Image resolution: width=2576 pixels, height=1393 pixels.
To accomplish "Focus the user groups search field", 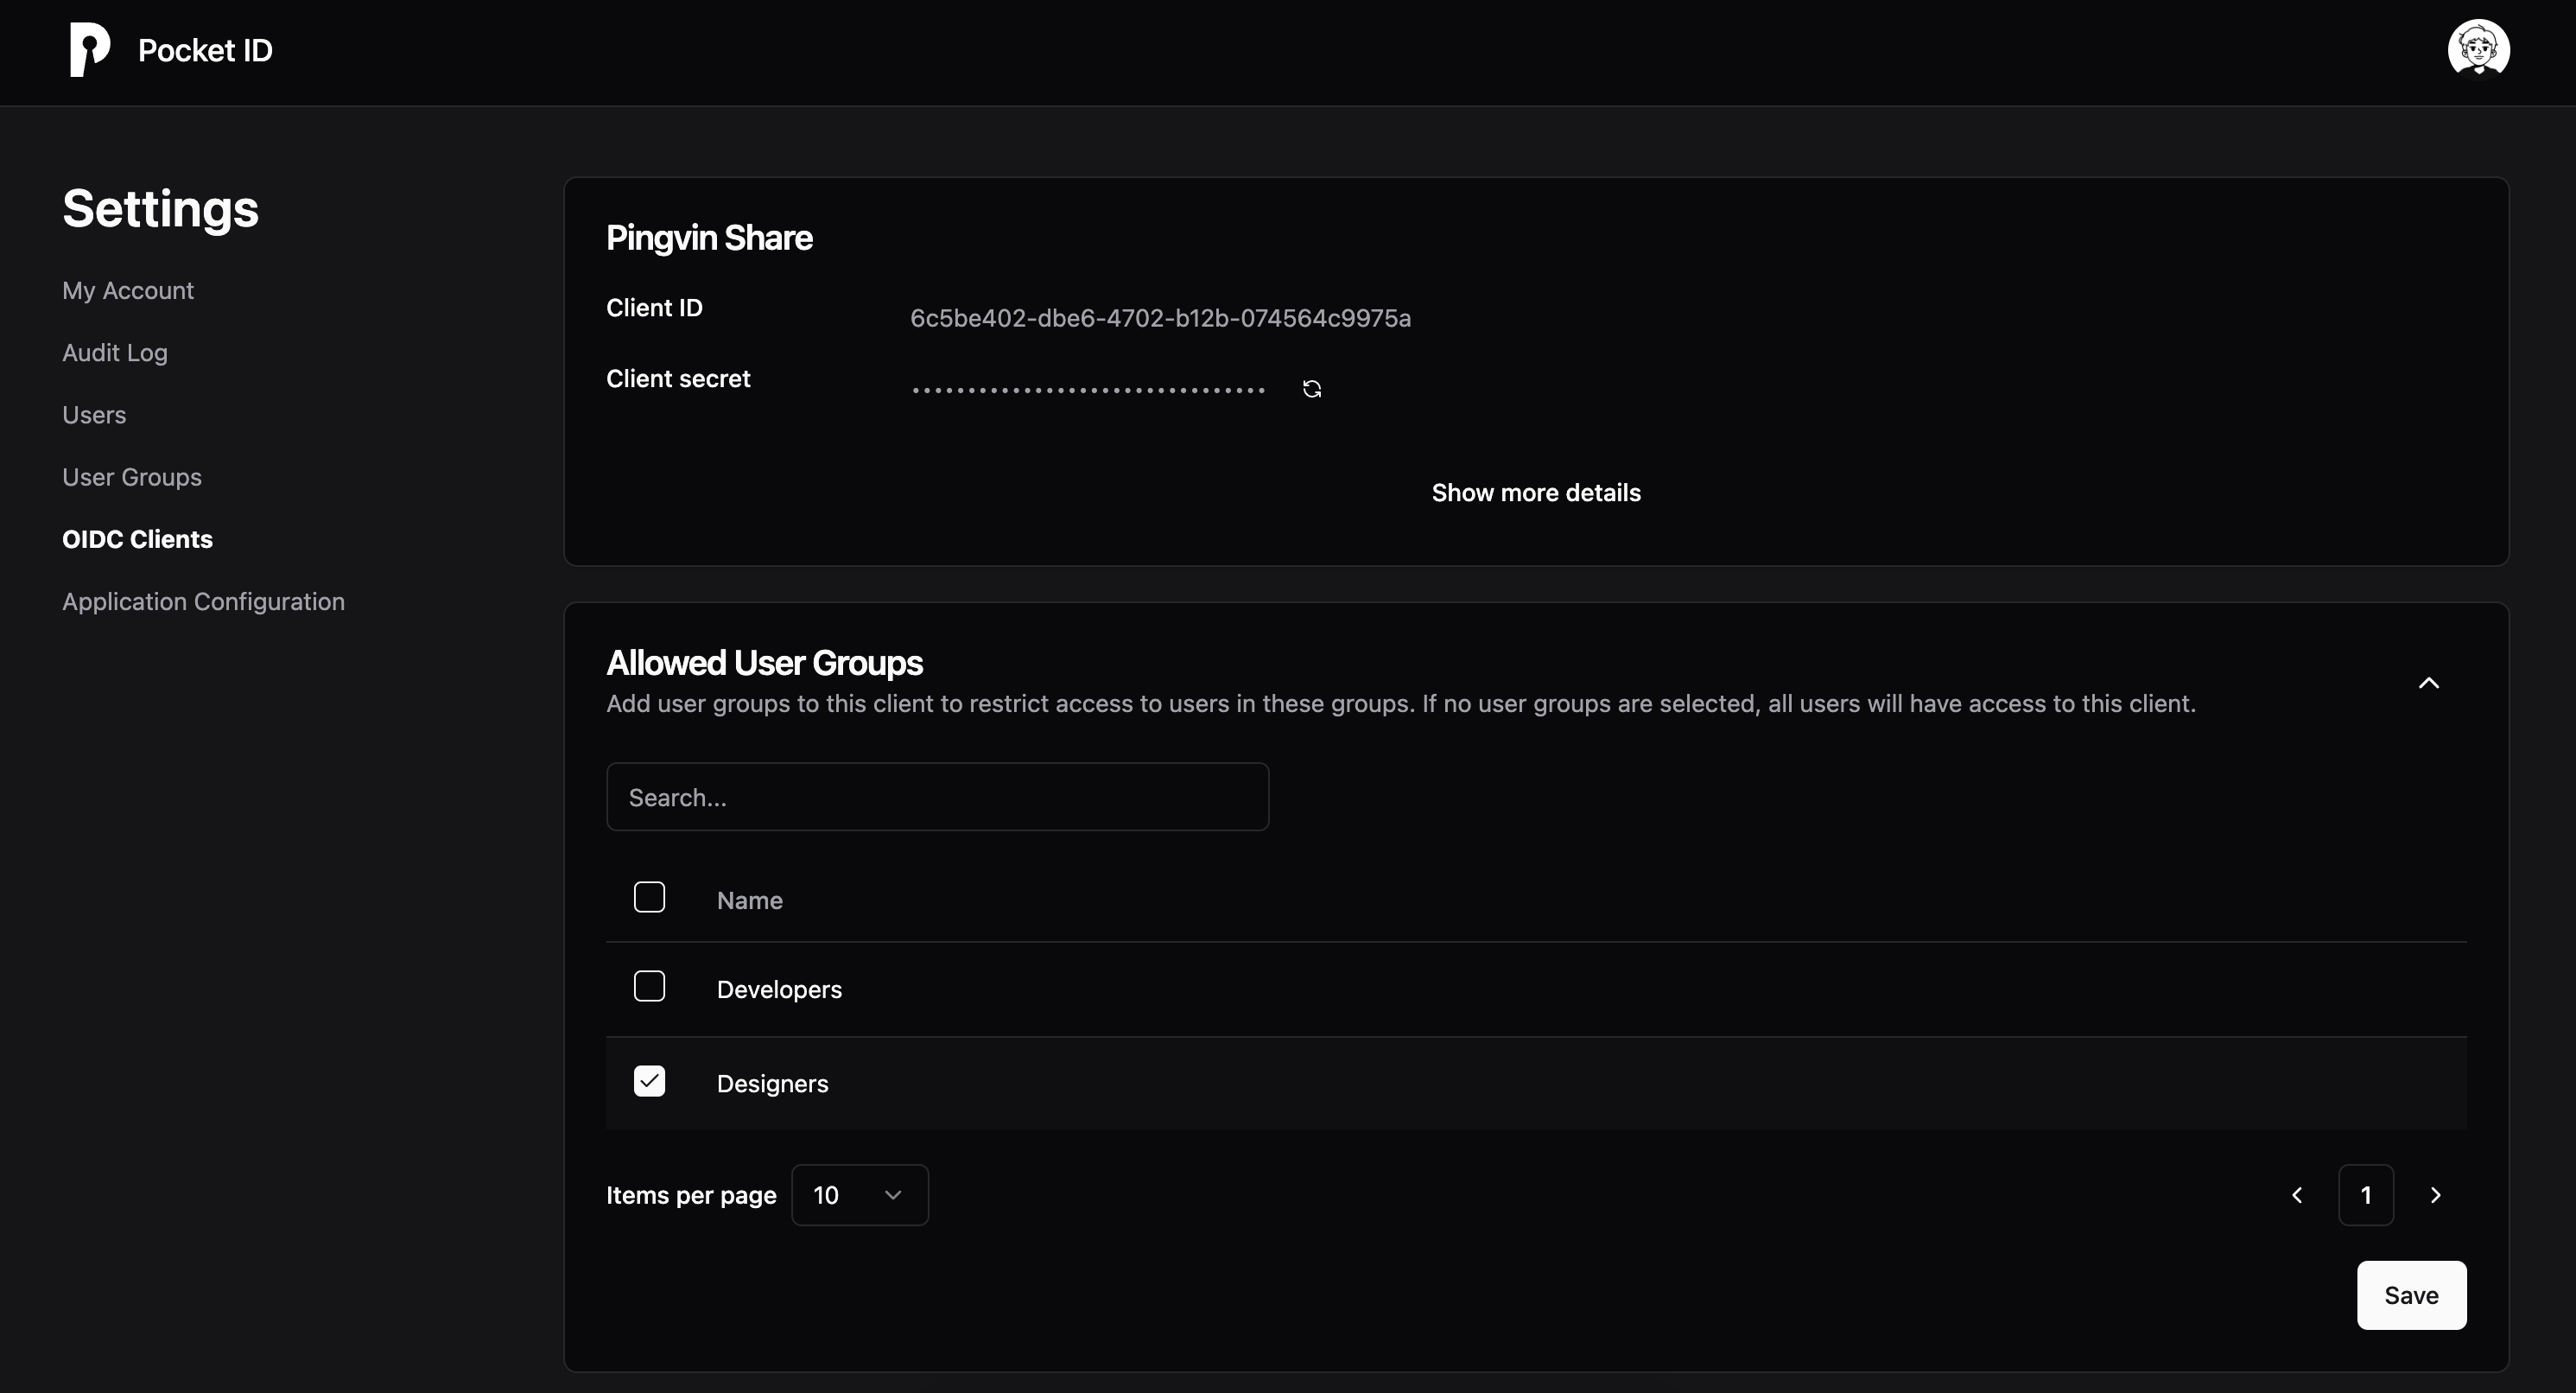I will click(x=937, y=797).
